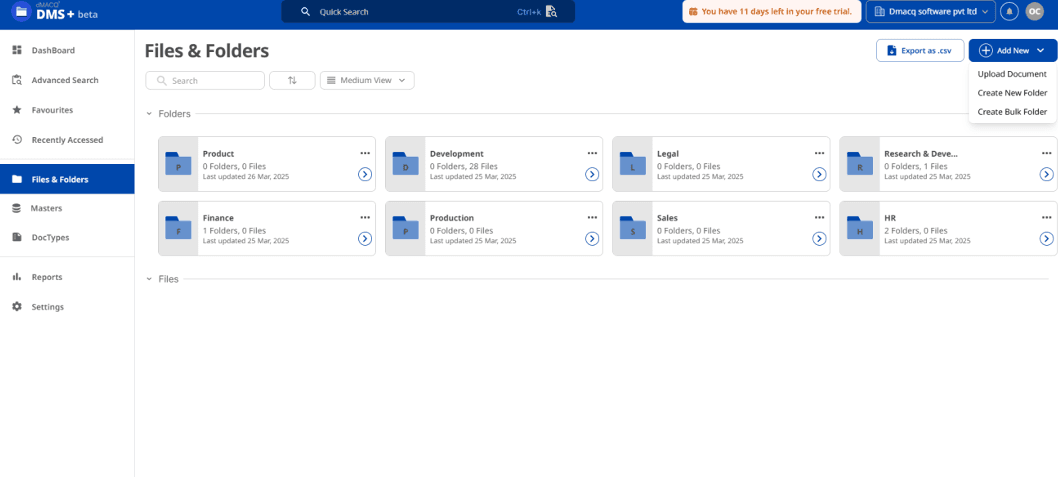Click the Development folder thumbnail icon

tap(406, 164)
